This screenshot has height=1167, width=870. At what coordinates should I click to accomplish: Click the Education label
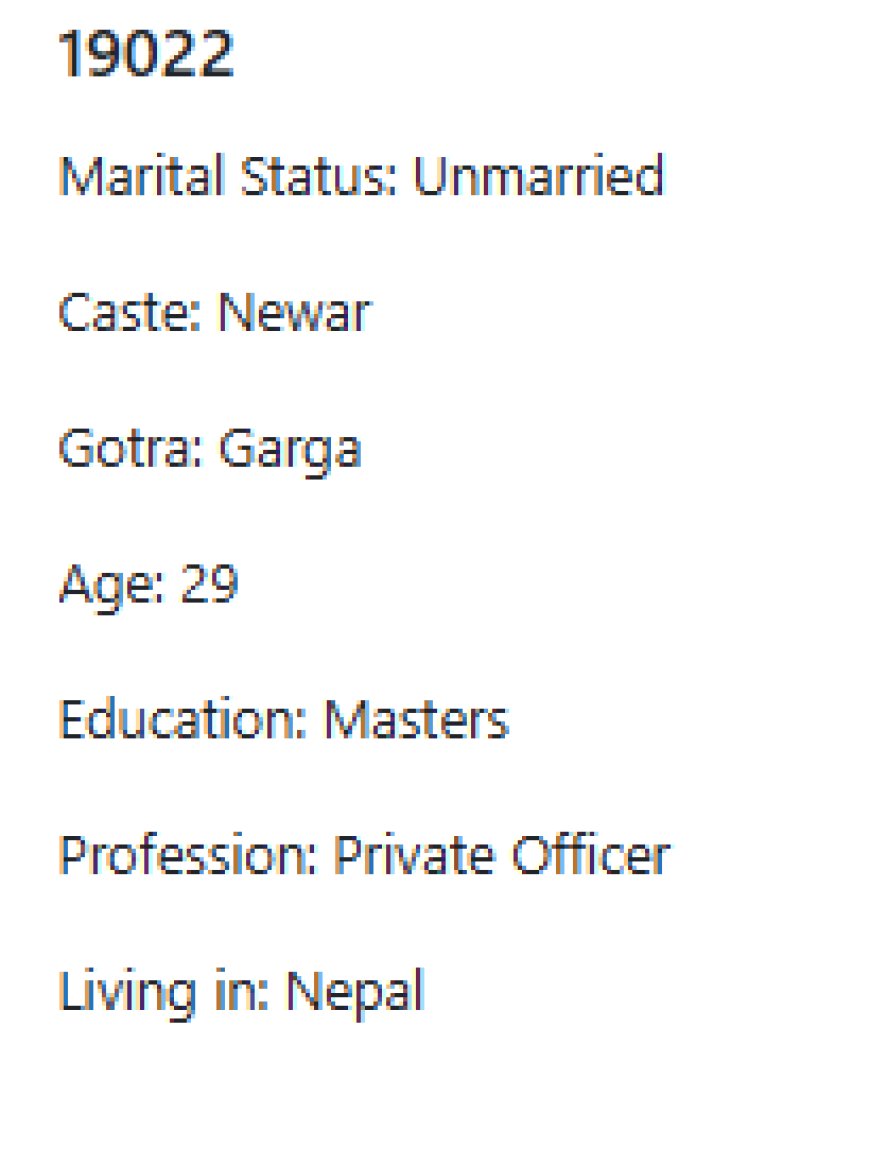[x=178, y=720]
